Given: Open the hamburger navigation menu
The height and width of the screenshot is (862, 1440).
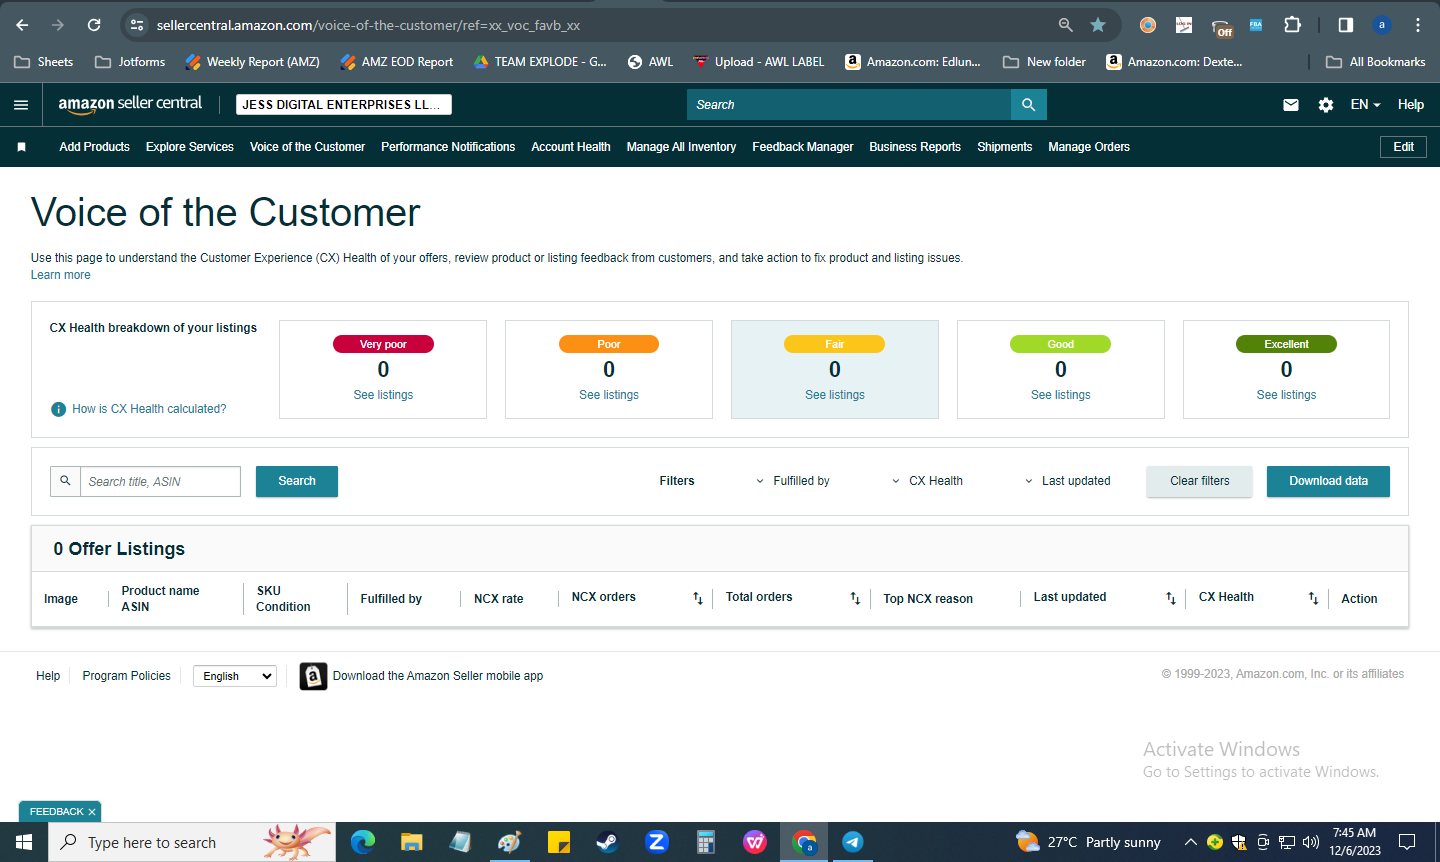Looking at the screenshot, I should click(x=21, y=105).
